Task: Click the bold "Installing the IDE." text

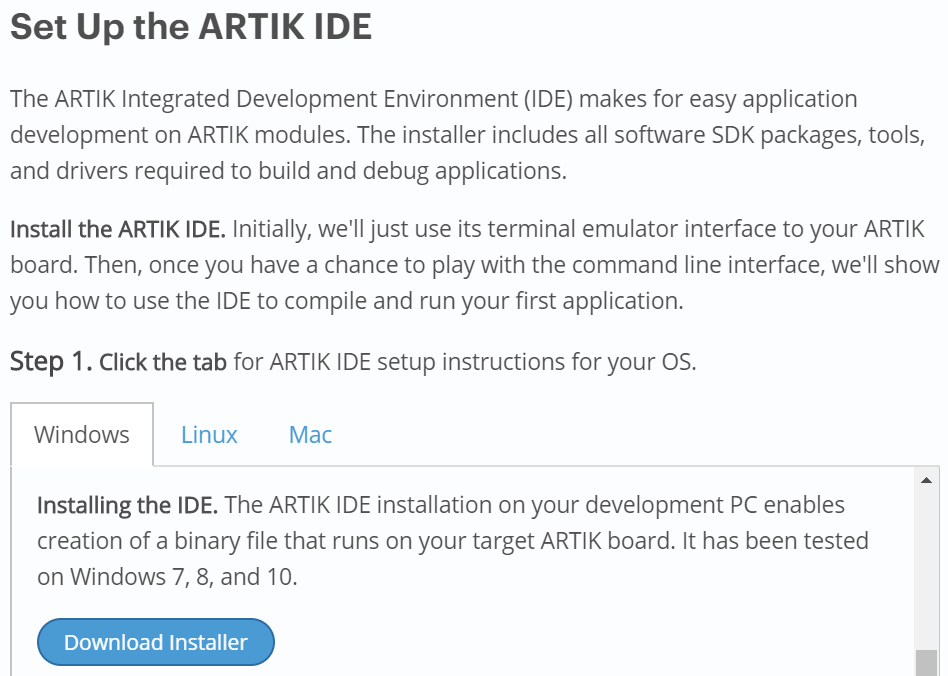Action: coord(128,505)
